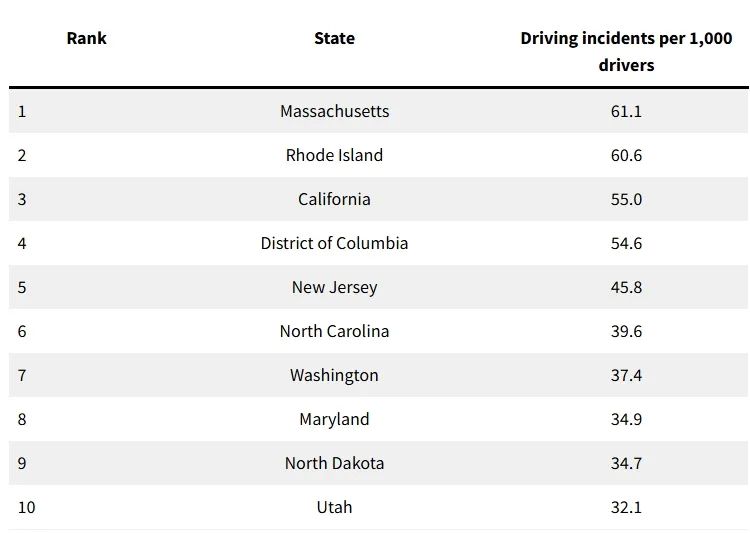Select the Rhode Island state cell

pyautogui.click(x=334, y=155)
